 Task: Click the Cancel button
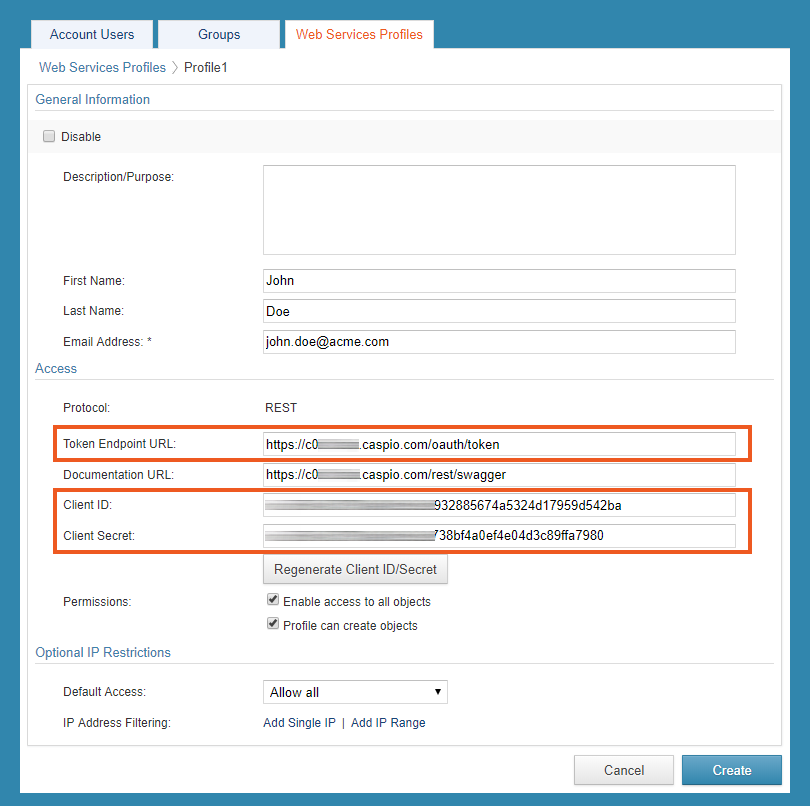point(623,770)
